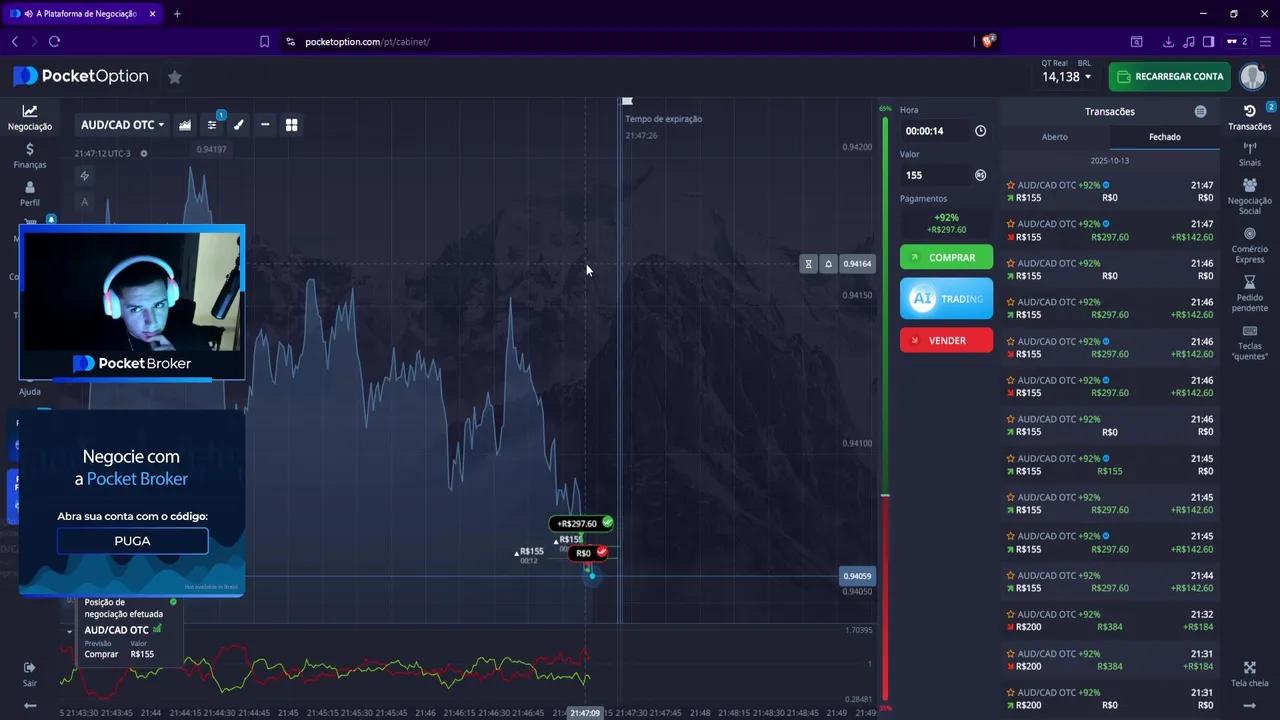1280x720 pixels.
Task: Click the VENDER sell button
Action: [946, 340]
